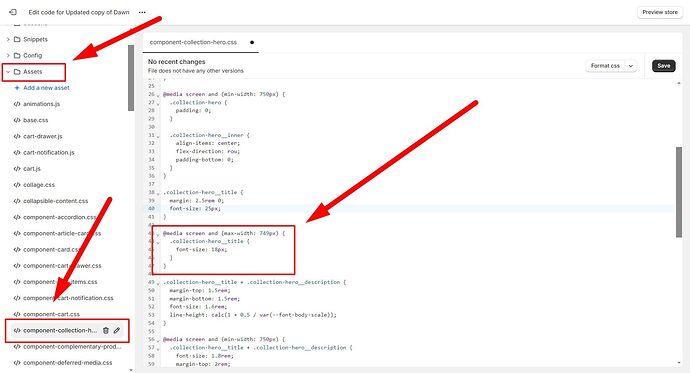The width and height of the screenshot is (690, 373).
Task: Open cart.js file
Action: (32, 169)
